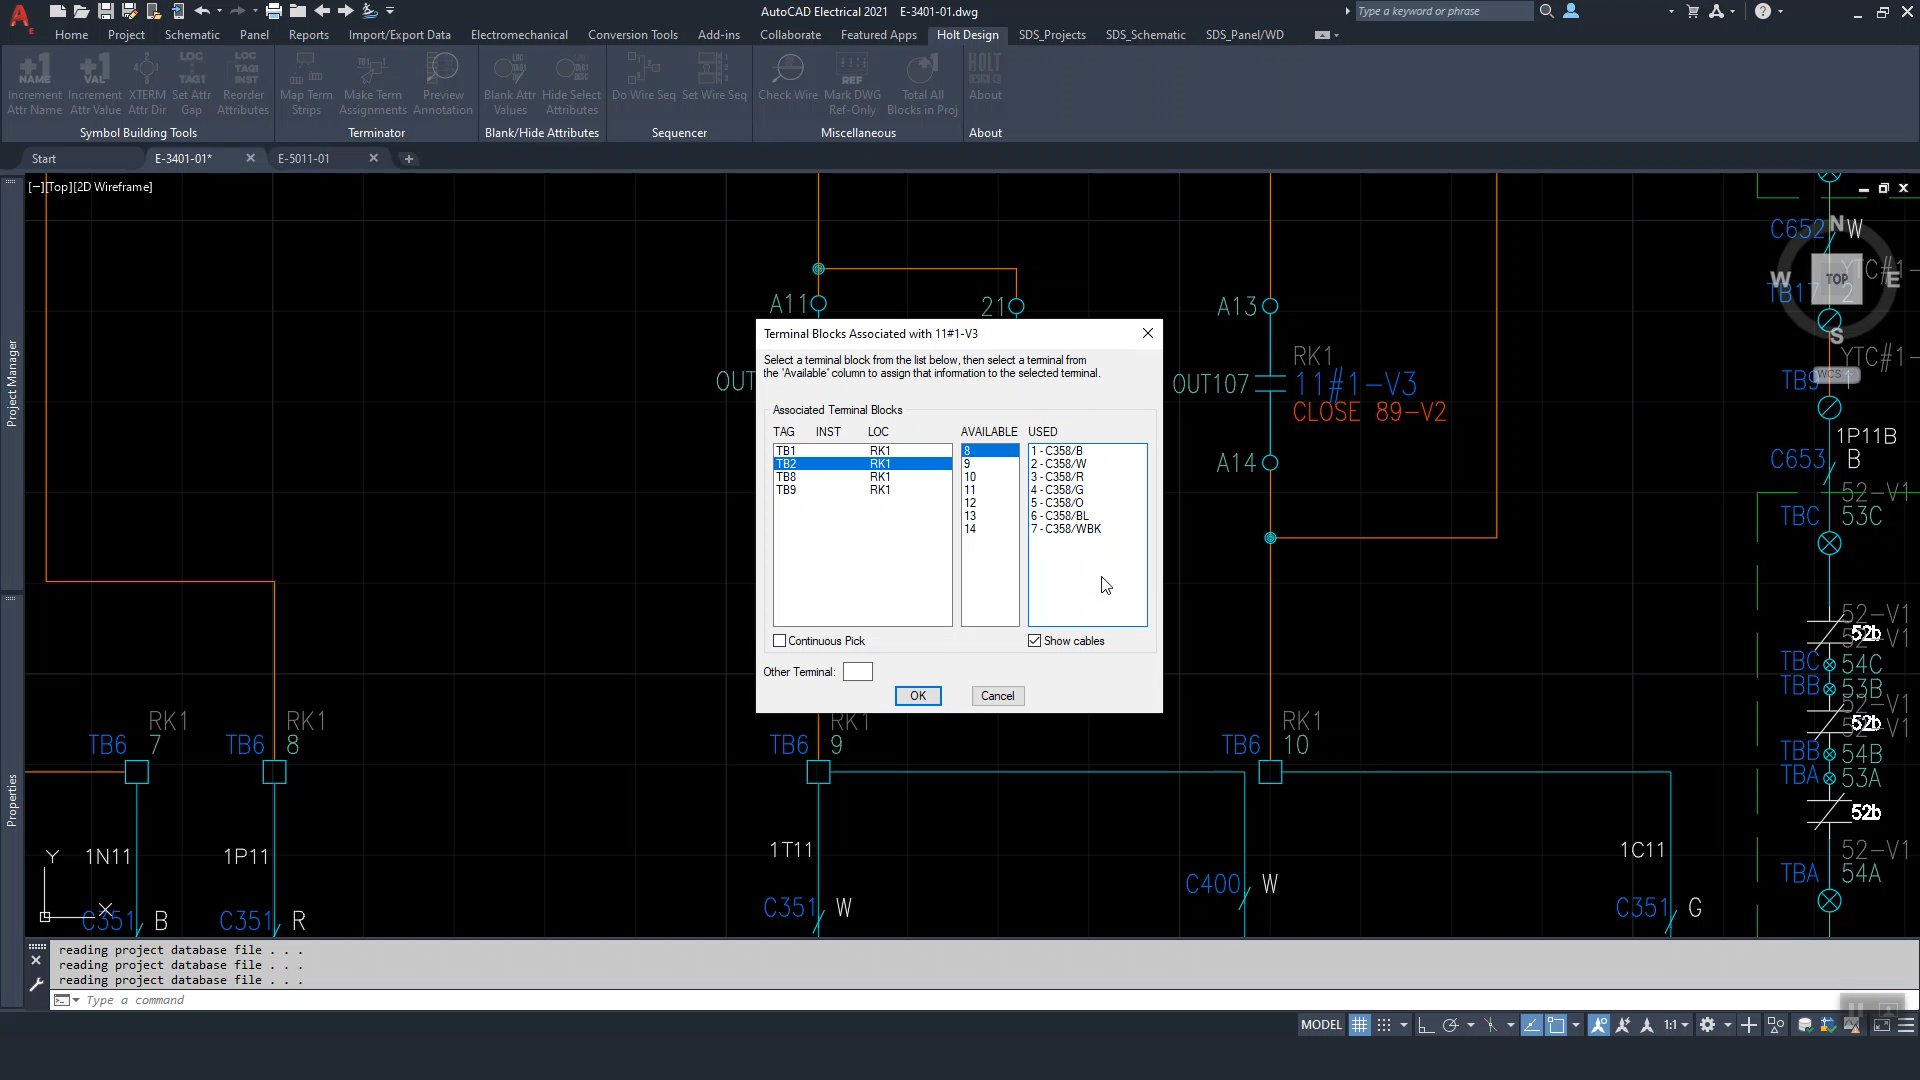The height and width of the screenshot is (1080, 1920).
Task: Open the Schematic ribbon tab
Action: 192,35
